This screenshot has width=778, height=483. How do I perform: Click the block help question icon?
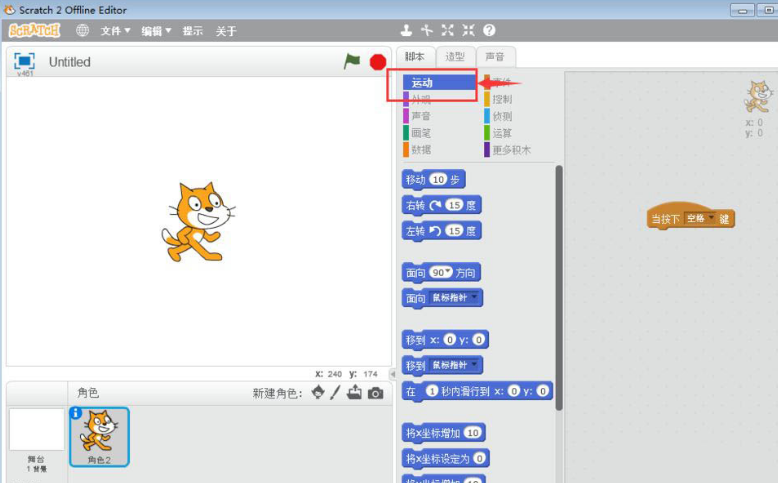coord(489,30)
